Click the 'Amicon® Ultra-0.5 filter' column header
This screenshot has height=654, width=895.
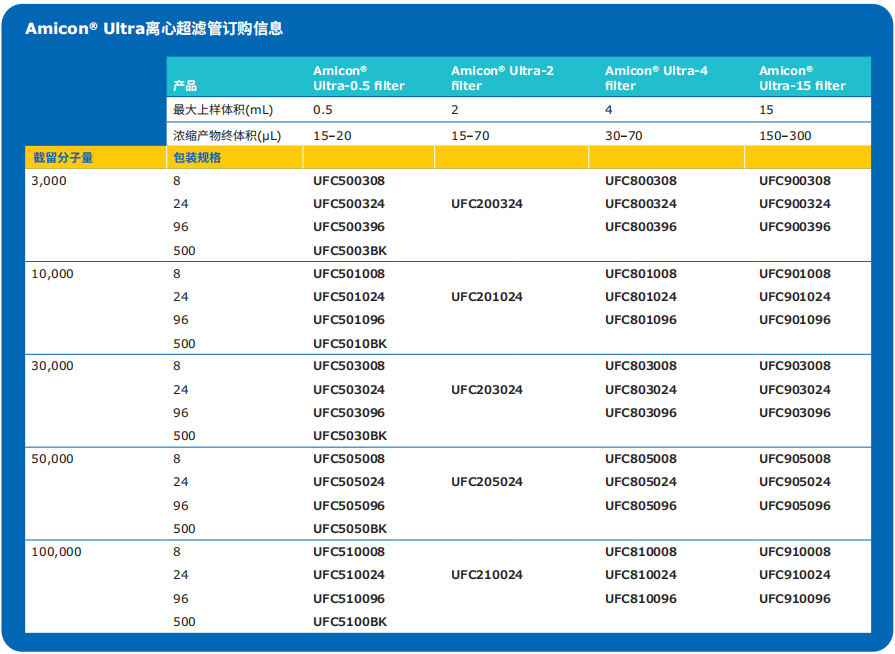(x=358, y=78)
